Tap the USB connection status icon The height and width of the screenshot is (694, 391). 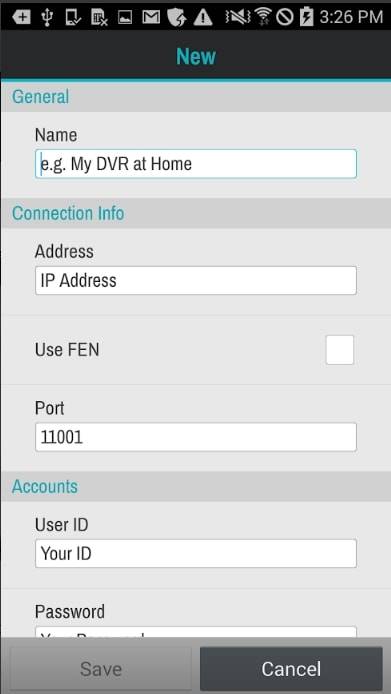pyautogui.click(x=46, y=17)
